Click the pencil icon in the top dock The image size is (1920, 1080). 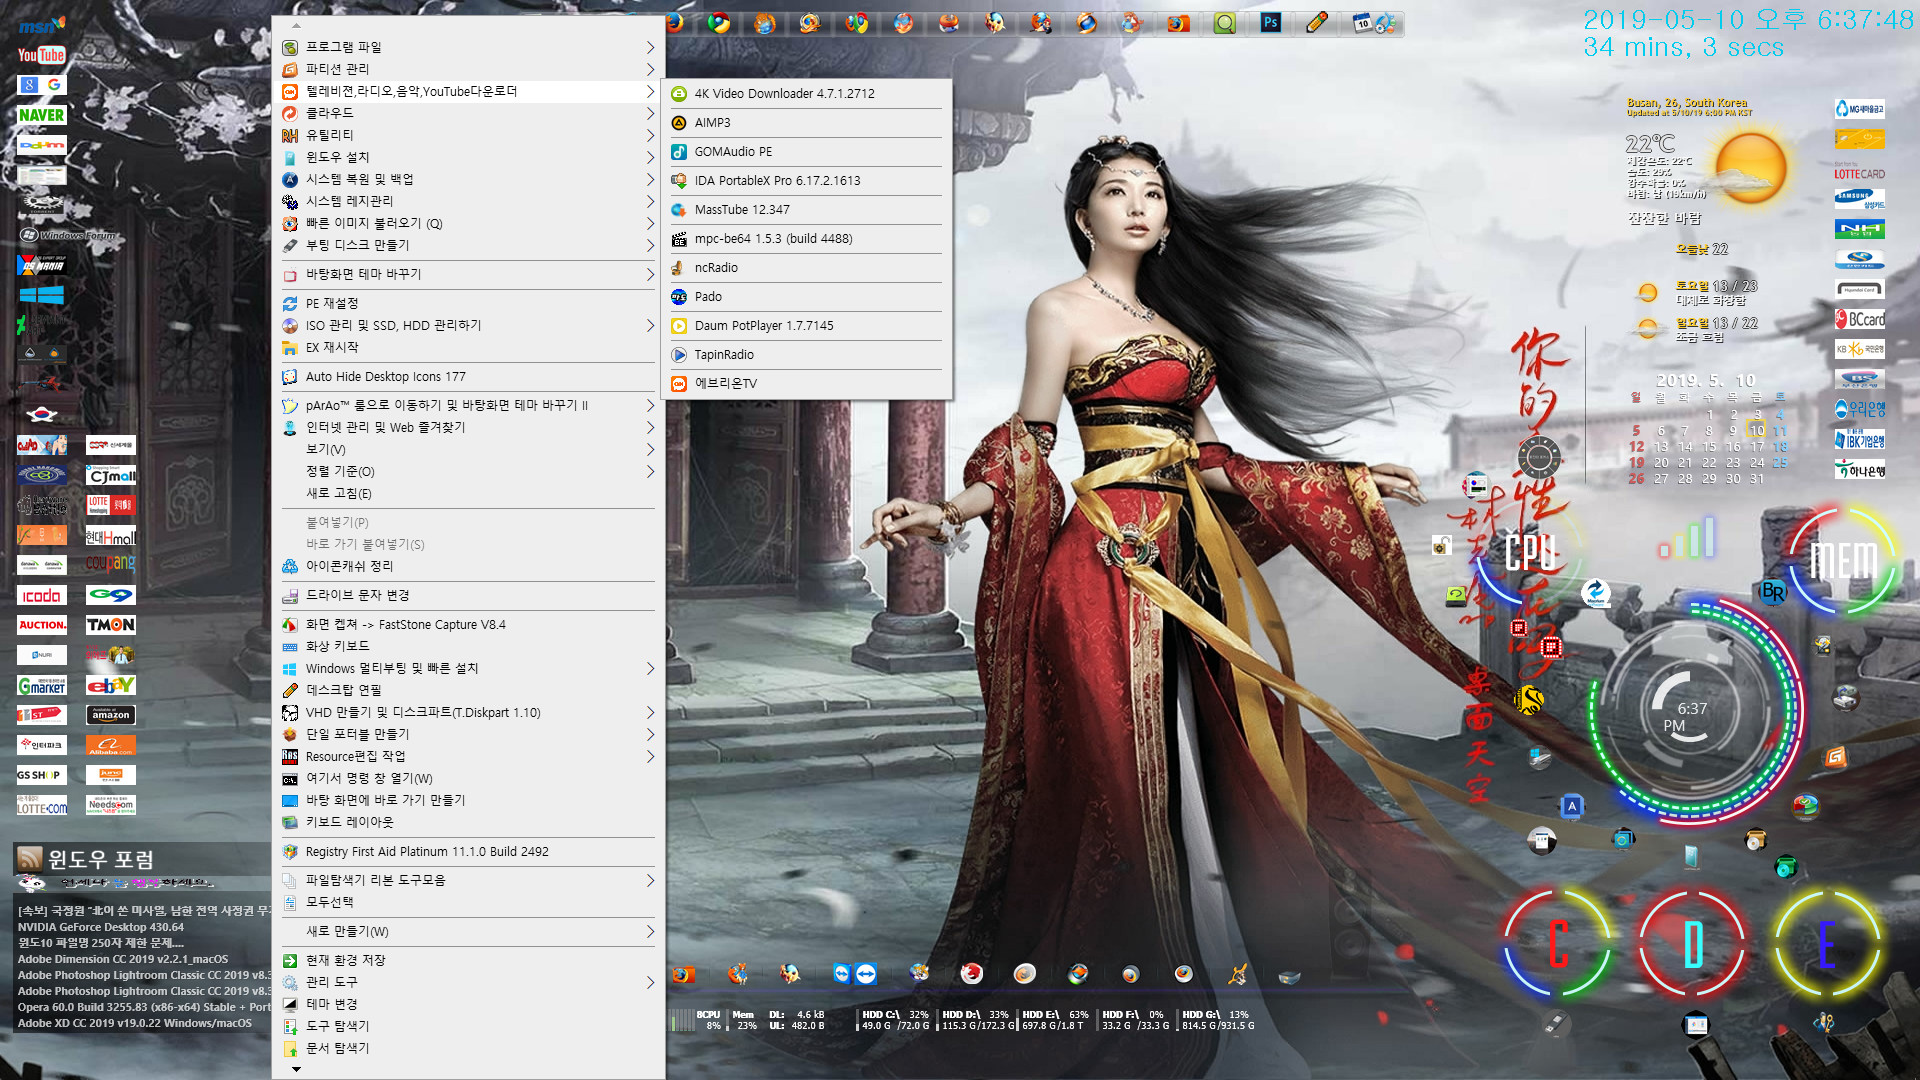click(1317, 22)
